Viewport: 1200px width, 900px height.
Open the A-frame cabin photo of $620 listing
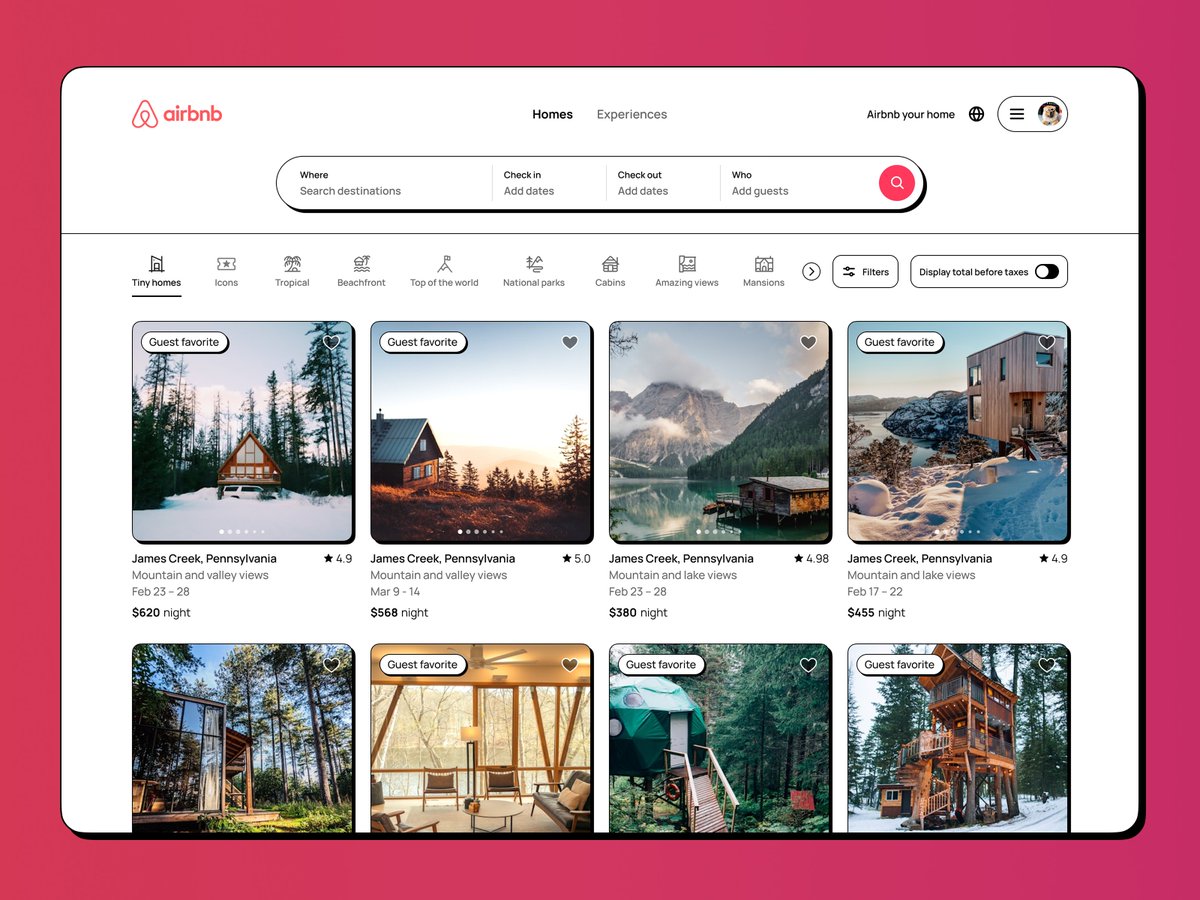(243, 432)
